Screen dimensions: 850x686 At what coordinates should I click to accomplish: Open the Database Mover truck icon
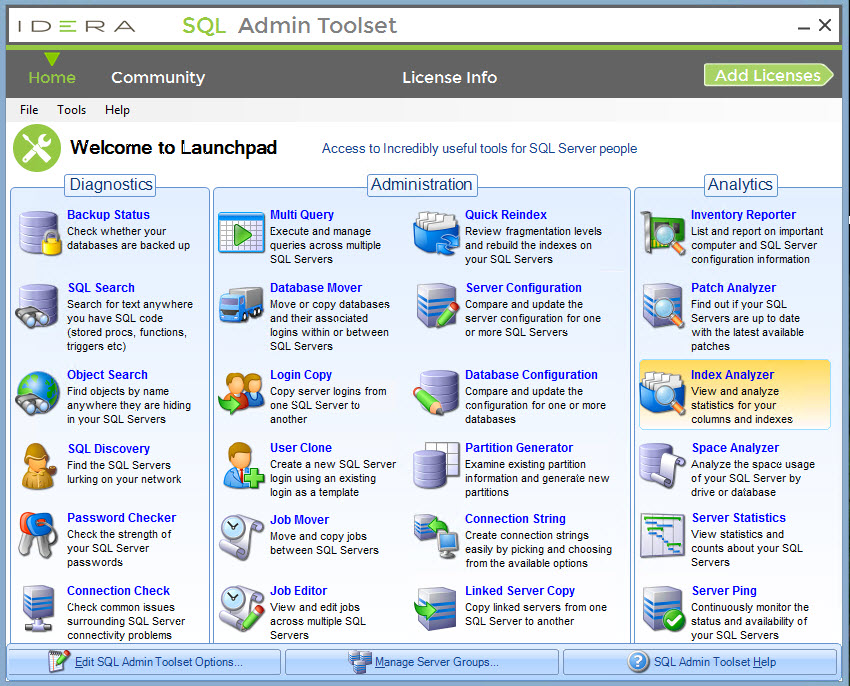point(240,305)
